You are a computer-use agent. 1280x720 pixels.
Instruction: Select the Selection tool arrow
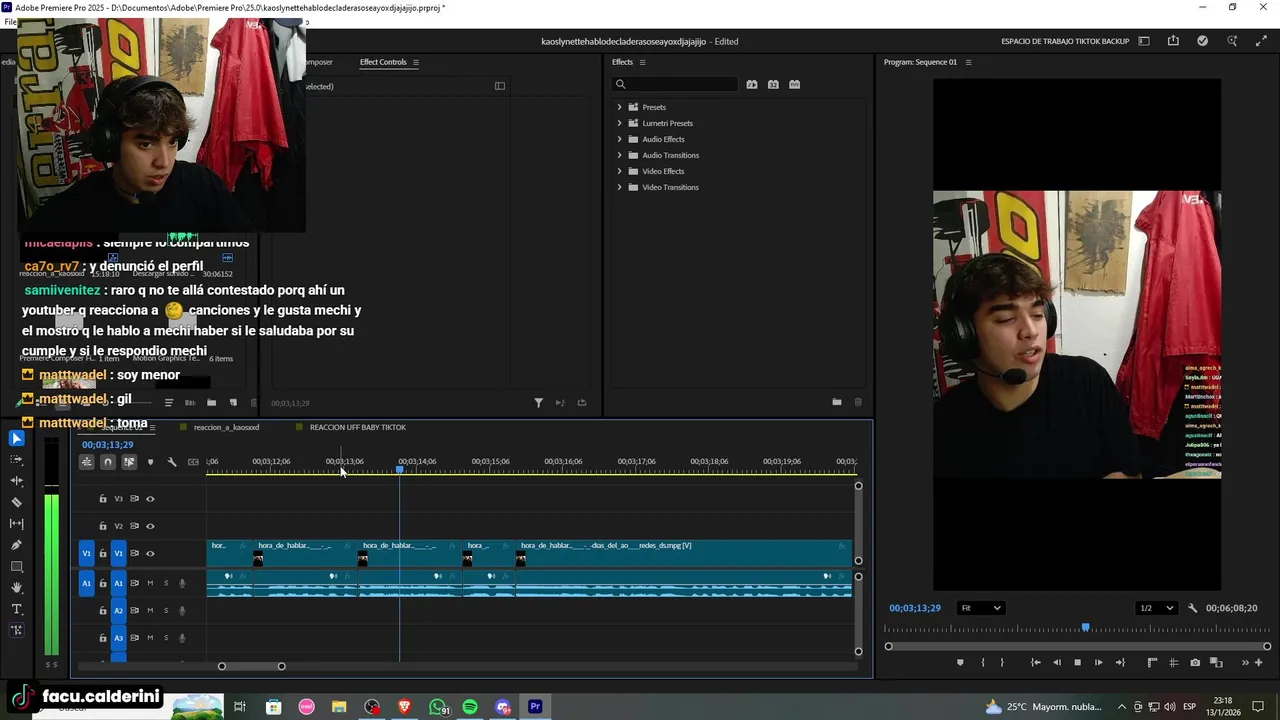pyautogui.click(x=16, y=438)
